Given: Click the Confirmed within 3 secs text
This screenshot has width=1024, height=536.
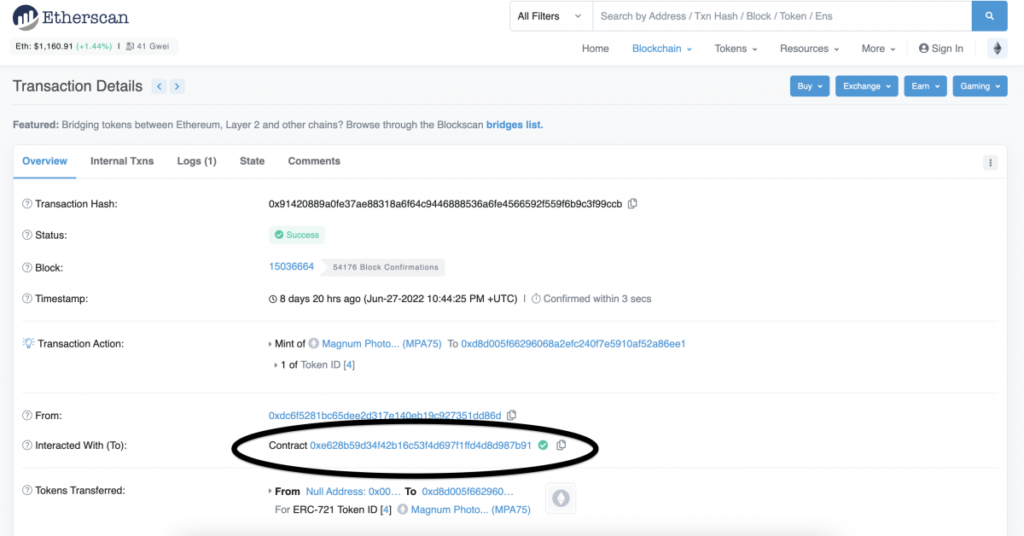Looking at the screenshot, I should 597,298.
